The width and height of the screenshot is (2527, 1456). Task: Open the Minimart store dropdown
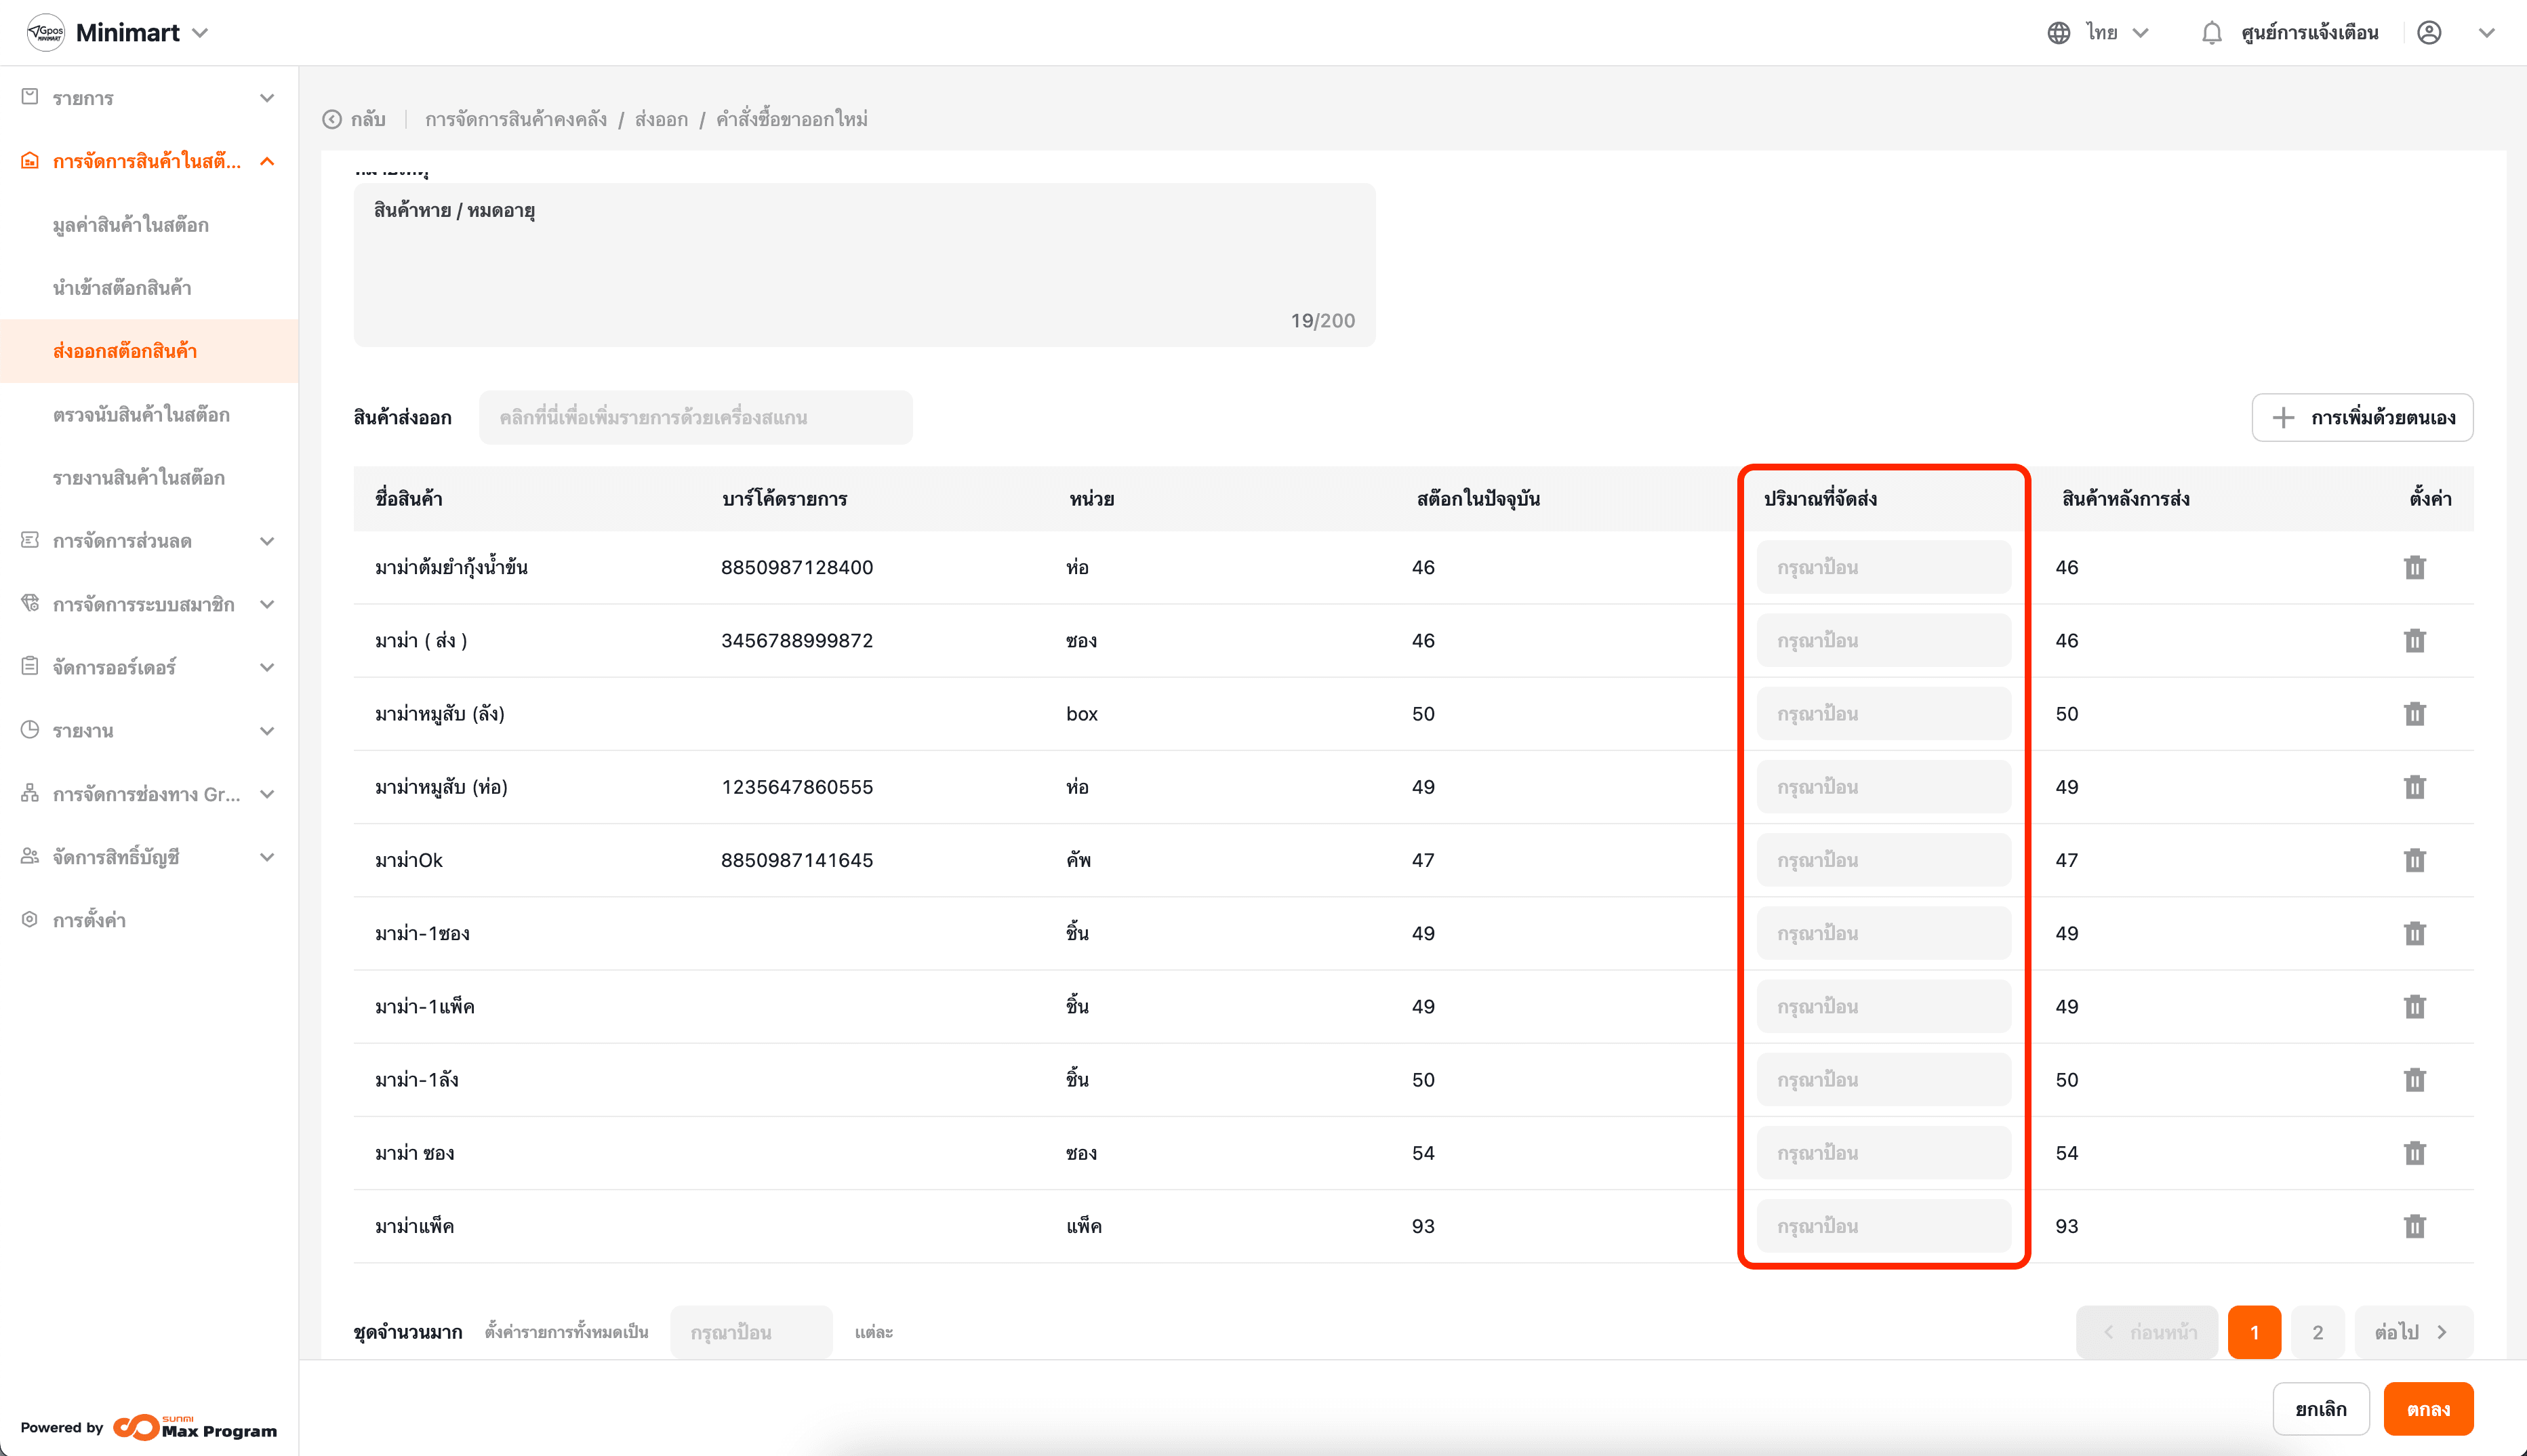coord(200,33)
